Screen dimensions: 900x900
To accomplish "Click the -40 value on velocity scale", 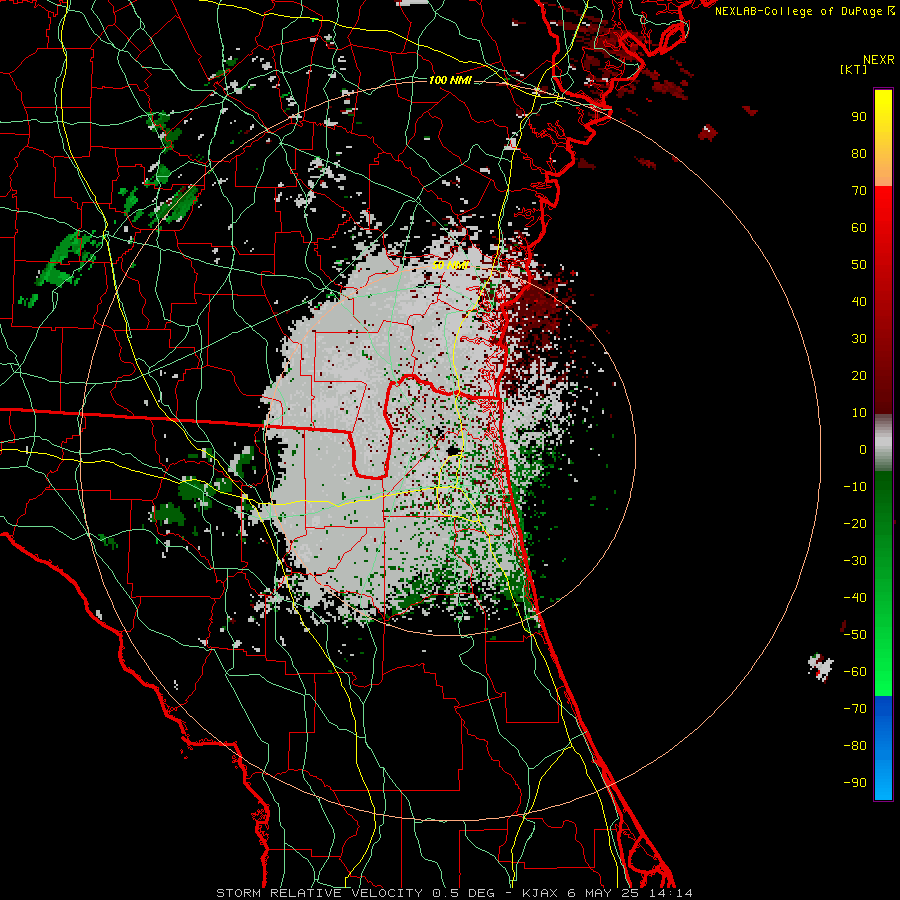I will coord(855,598).
